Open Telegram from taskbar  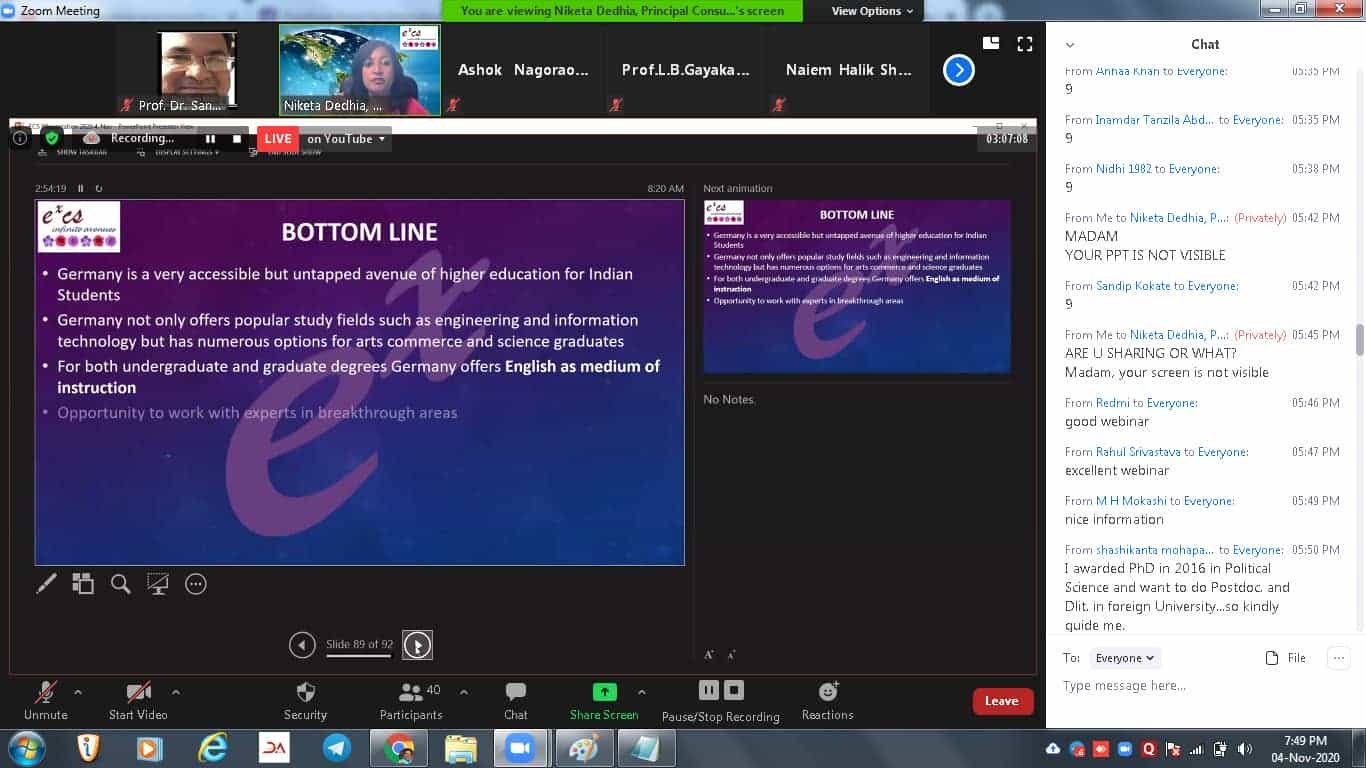click(x=336, y=748)
